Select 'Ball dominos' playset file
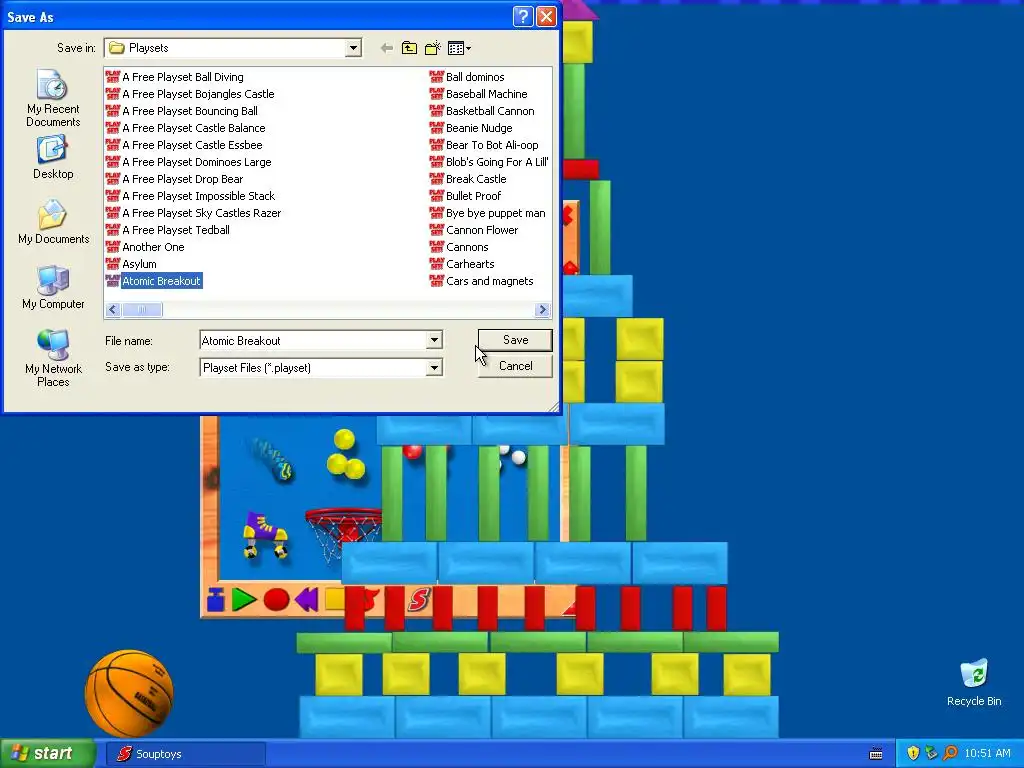Viewport: 1024px width, 768px height. (467, 77)
